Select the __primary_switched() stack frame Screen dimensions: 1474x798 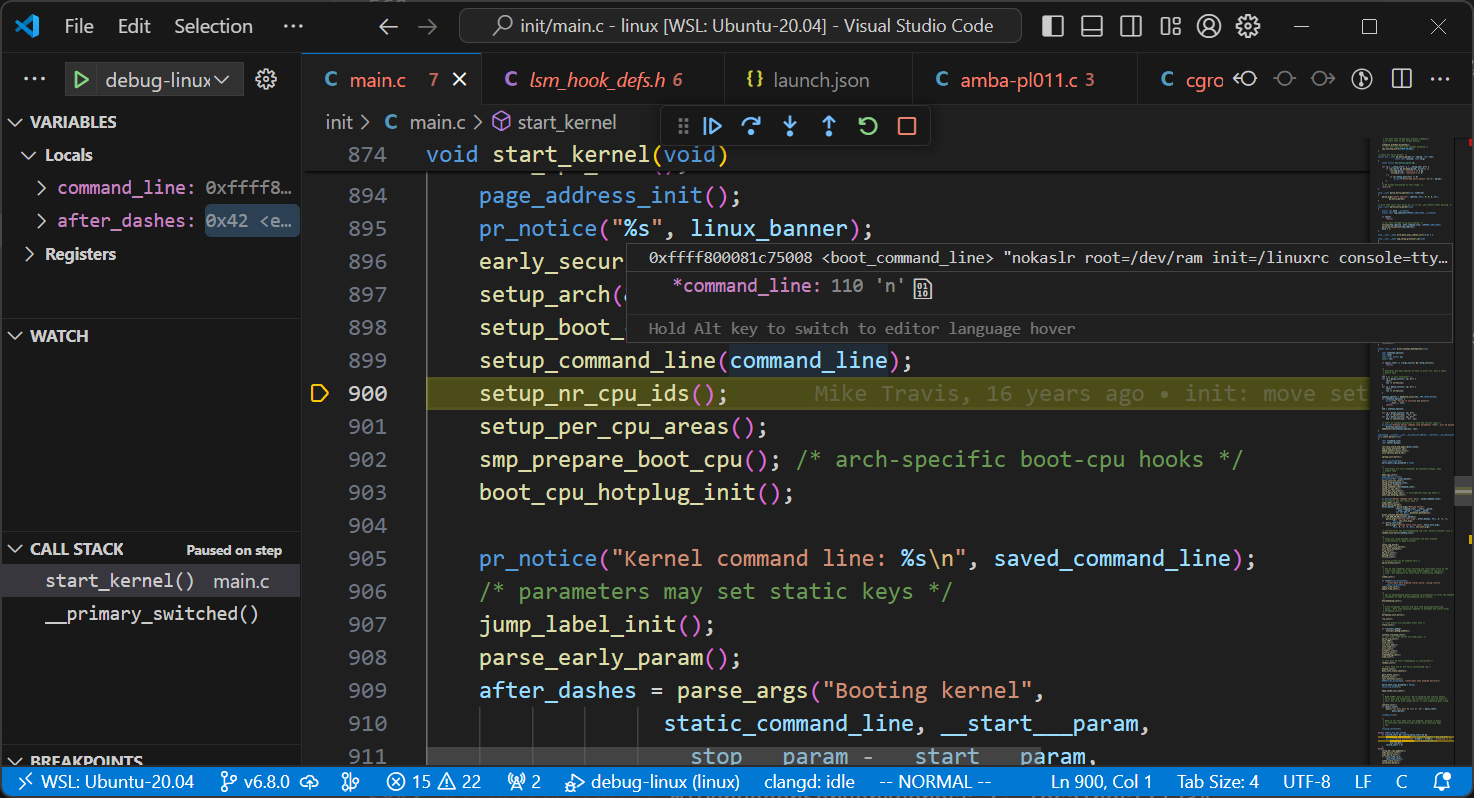coord(150,614)
